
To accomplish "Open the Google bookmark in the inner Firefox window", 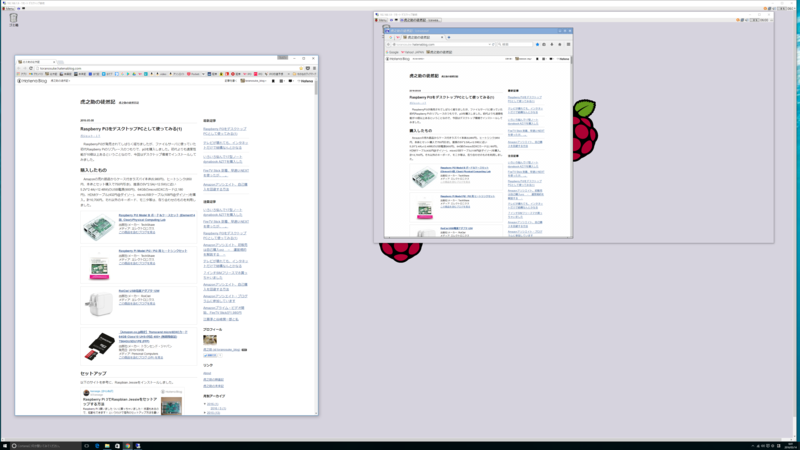I will 393,52.
